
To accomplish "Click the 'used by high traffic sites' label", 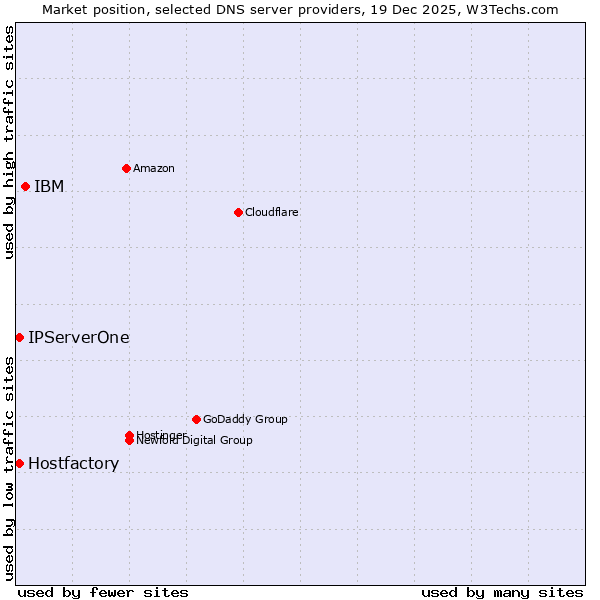I will click(9, 142).
